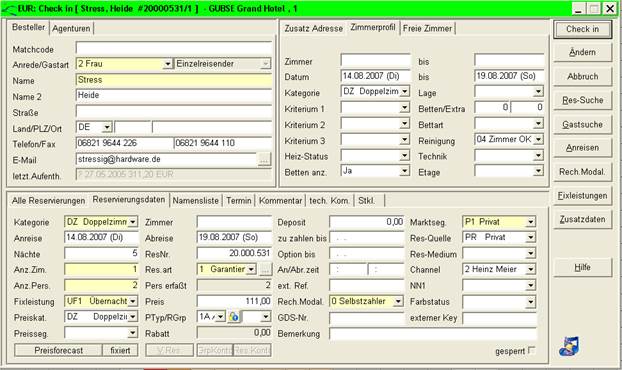The width and height of the screenshot is (622, 370).
Task: Open the Marktseg. dropdown showing P1 Privat
Action: [x=531, y=222]
